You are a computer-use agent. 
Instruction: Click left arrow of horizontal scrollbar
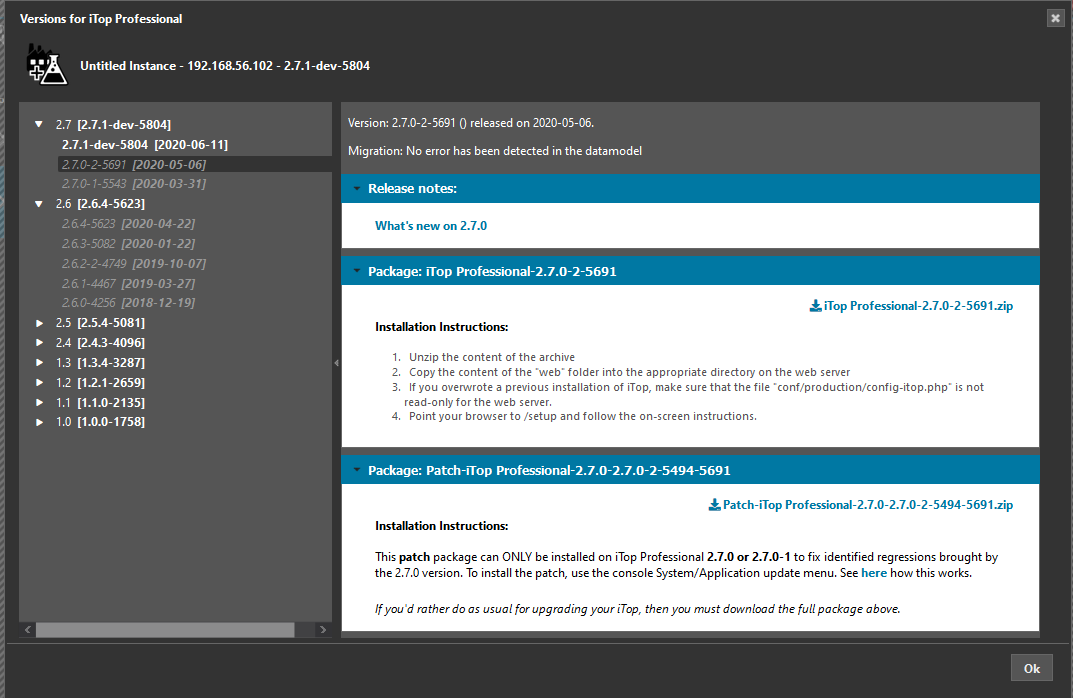28,630
